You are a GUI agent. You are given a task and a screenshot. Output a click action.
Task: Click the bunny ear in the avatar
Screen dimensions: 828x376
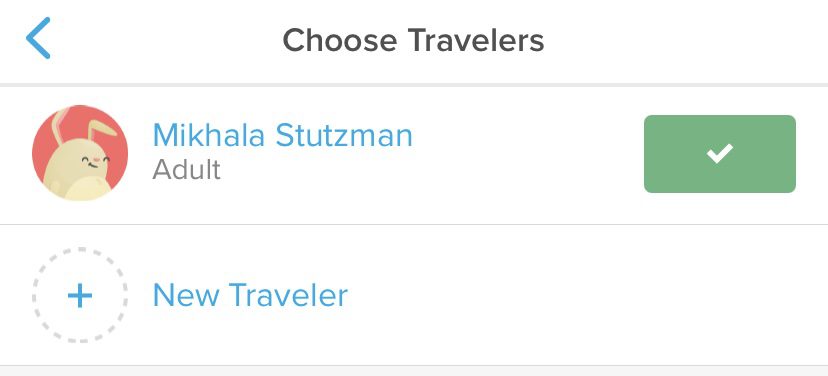point(102,130)
